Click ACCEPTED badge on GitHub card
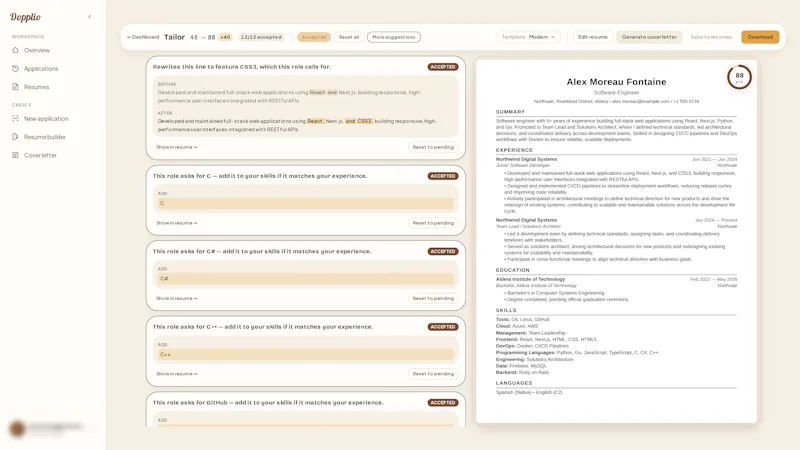The image size is (800, 450). coord(443,403)
